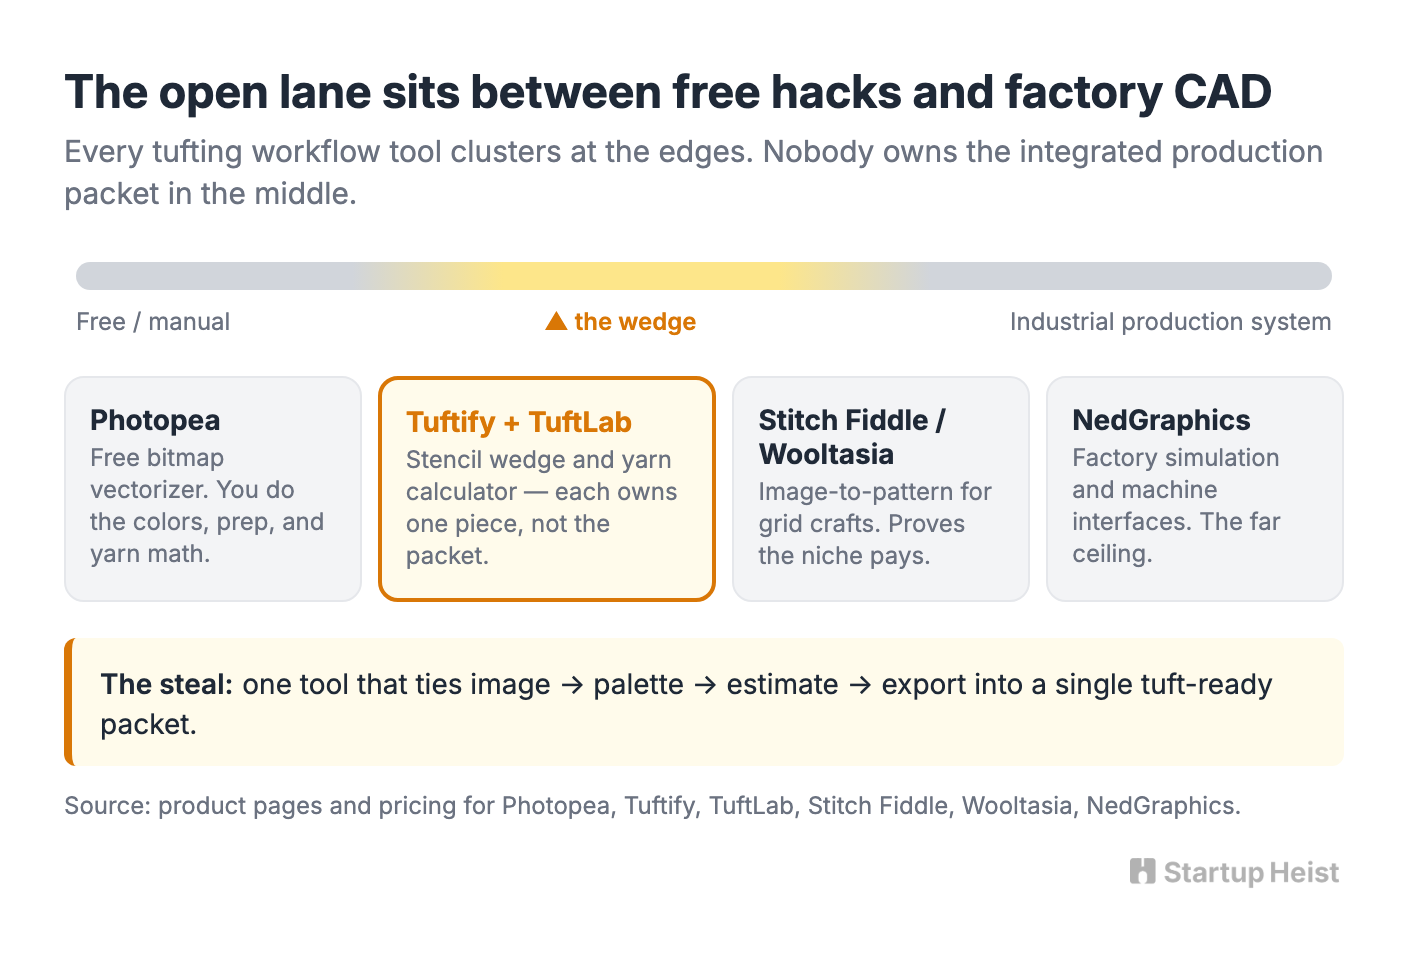Click the NedGraphics title text

click(1161, 420)
